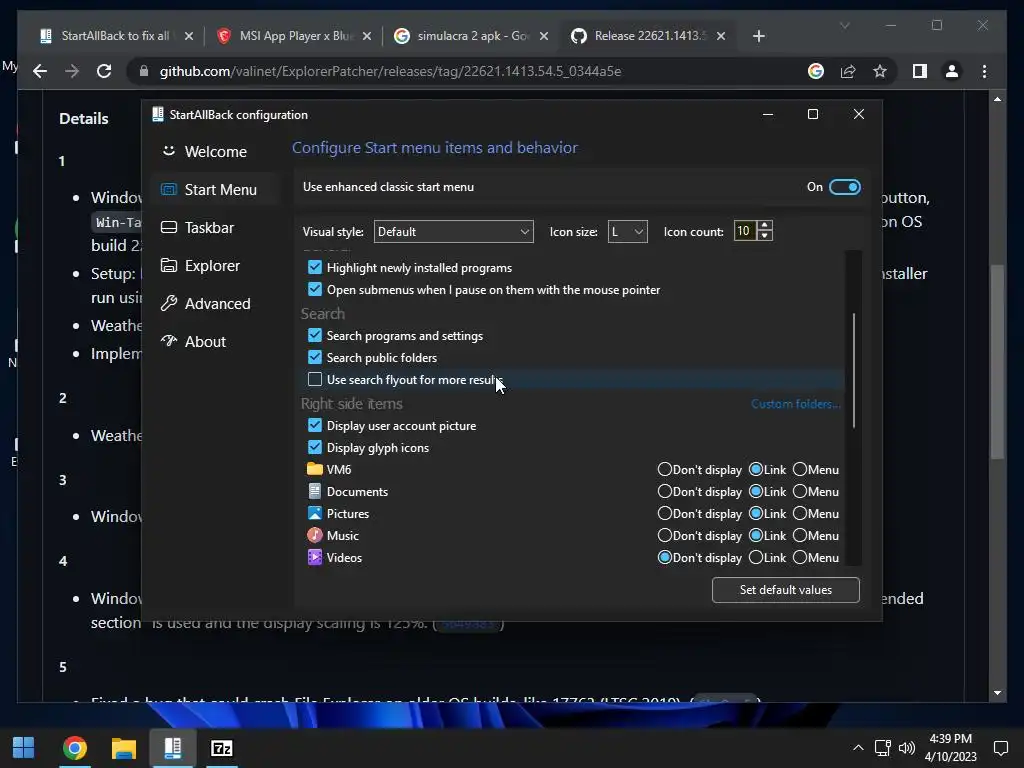
Task: Toggle Chrome side panel icon
Action: [920, 71]
